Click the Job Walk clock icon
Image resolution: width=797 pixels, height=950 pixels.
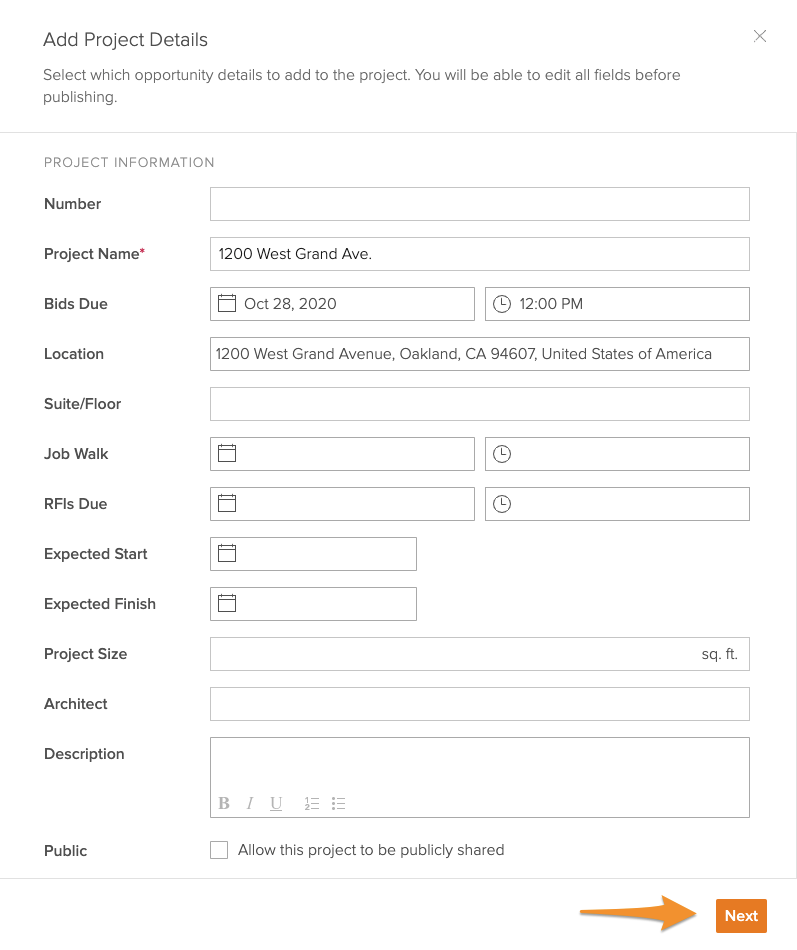[502, 454]
